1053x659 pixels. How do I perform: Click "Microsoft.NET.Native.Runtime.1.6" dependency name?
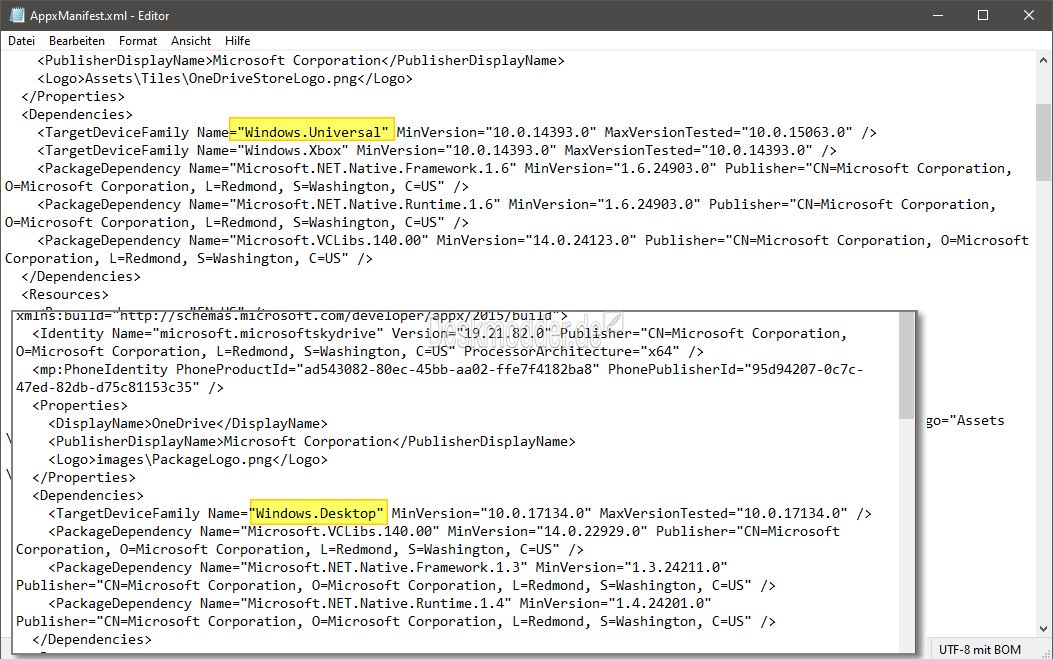point(364,204)
